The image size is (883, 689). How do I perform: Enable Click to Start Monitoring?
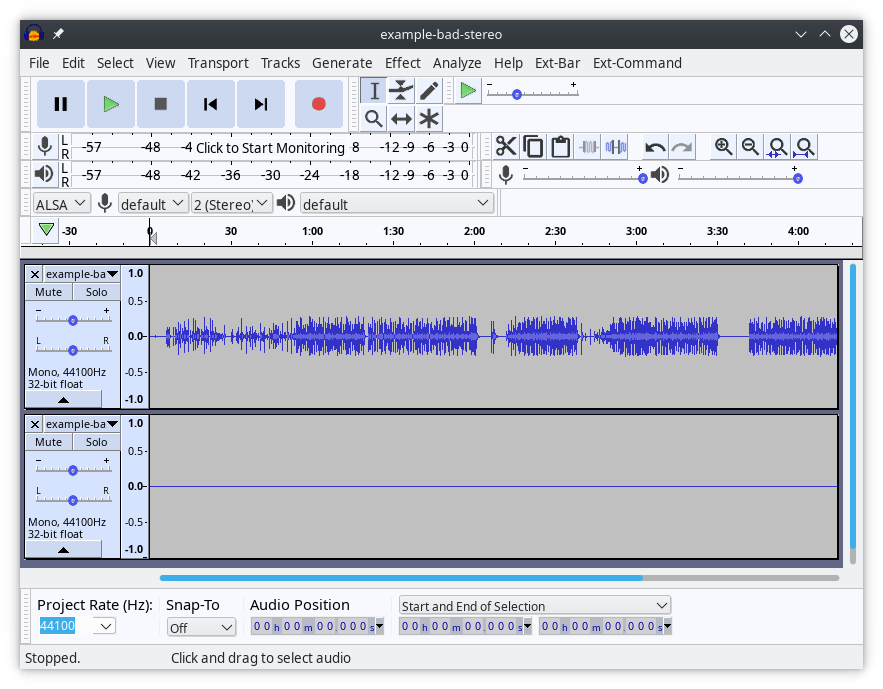[268, 147]
